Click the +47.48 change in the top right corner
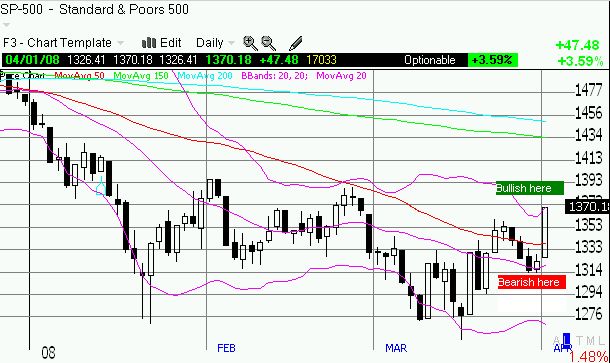 click(x=577, y=45)
